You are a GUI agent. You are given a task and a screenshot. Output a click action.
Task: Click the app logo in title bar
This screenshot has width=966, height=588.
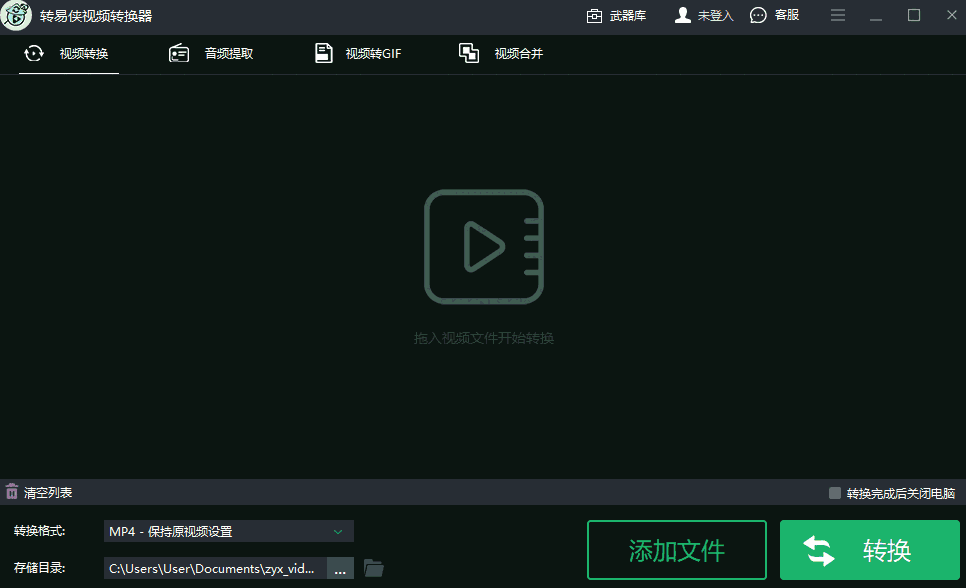coord(15,15)
